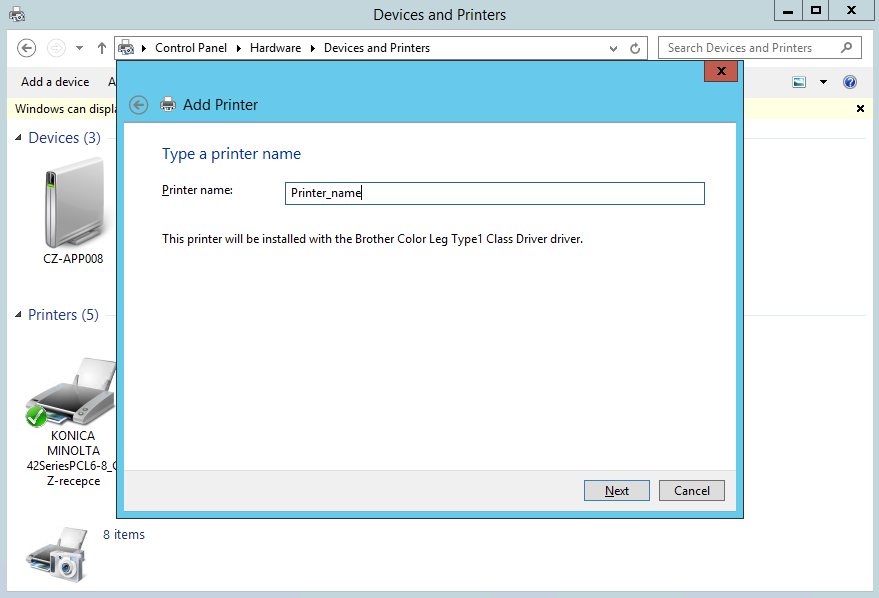Click the Add a device toolbar item
The width and height of the screenshot is (879, 598).
55,81
